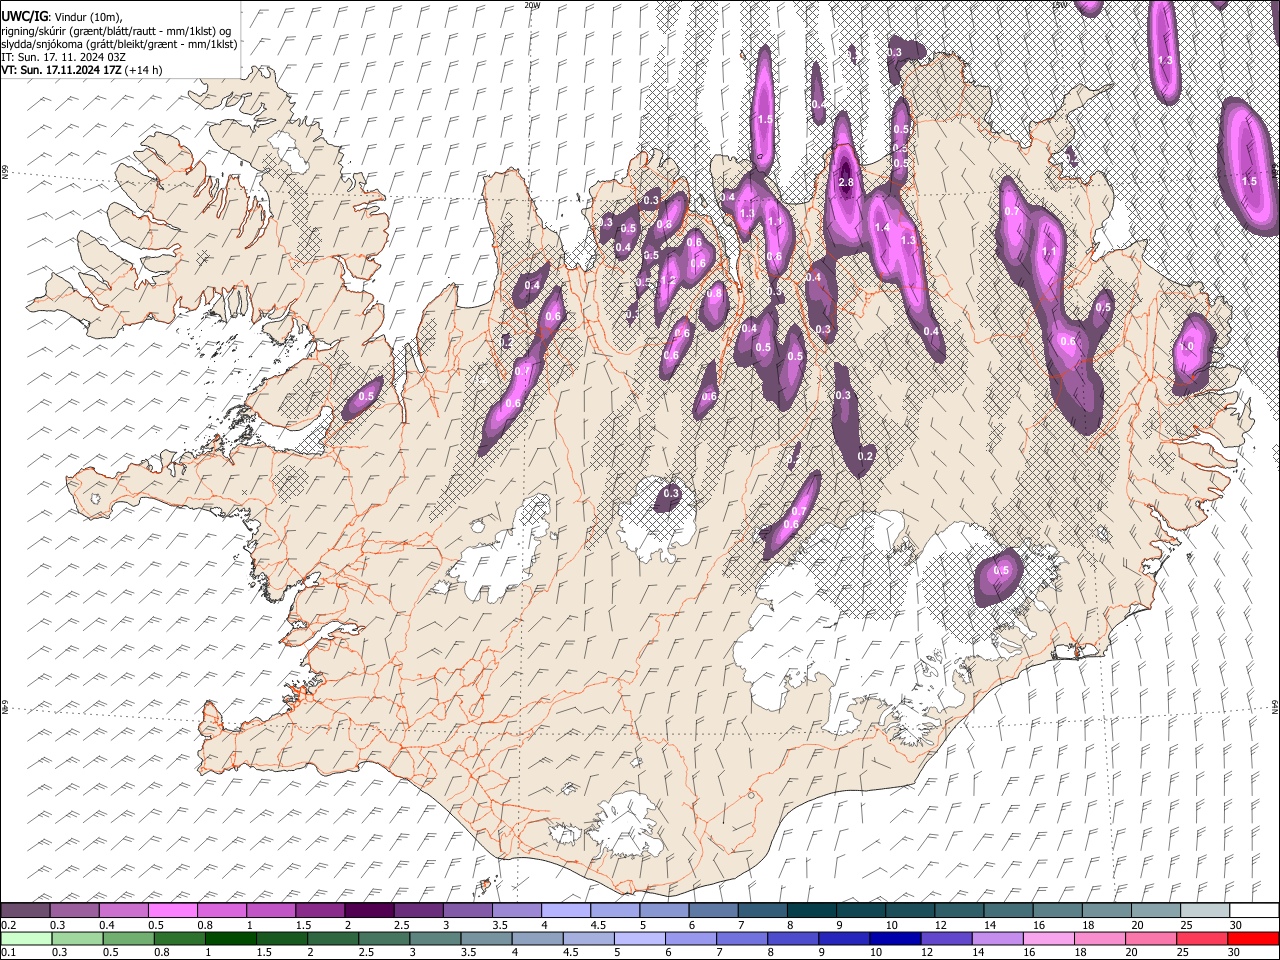
Task: Click the 1.4 precipitation value on map
Action: click(882, 228)
